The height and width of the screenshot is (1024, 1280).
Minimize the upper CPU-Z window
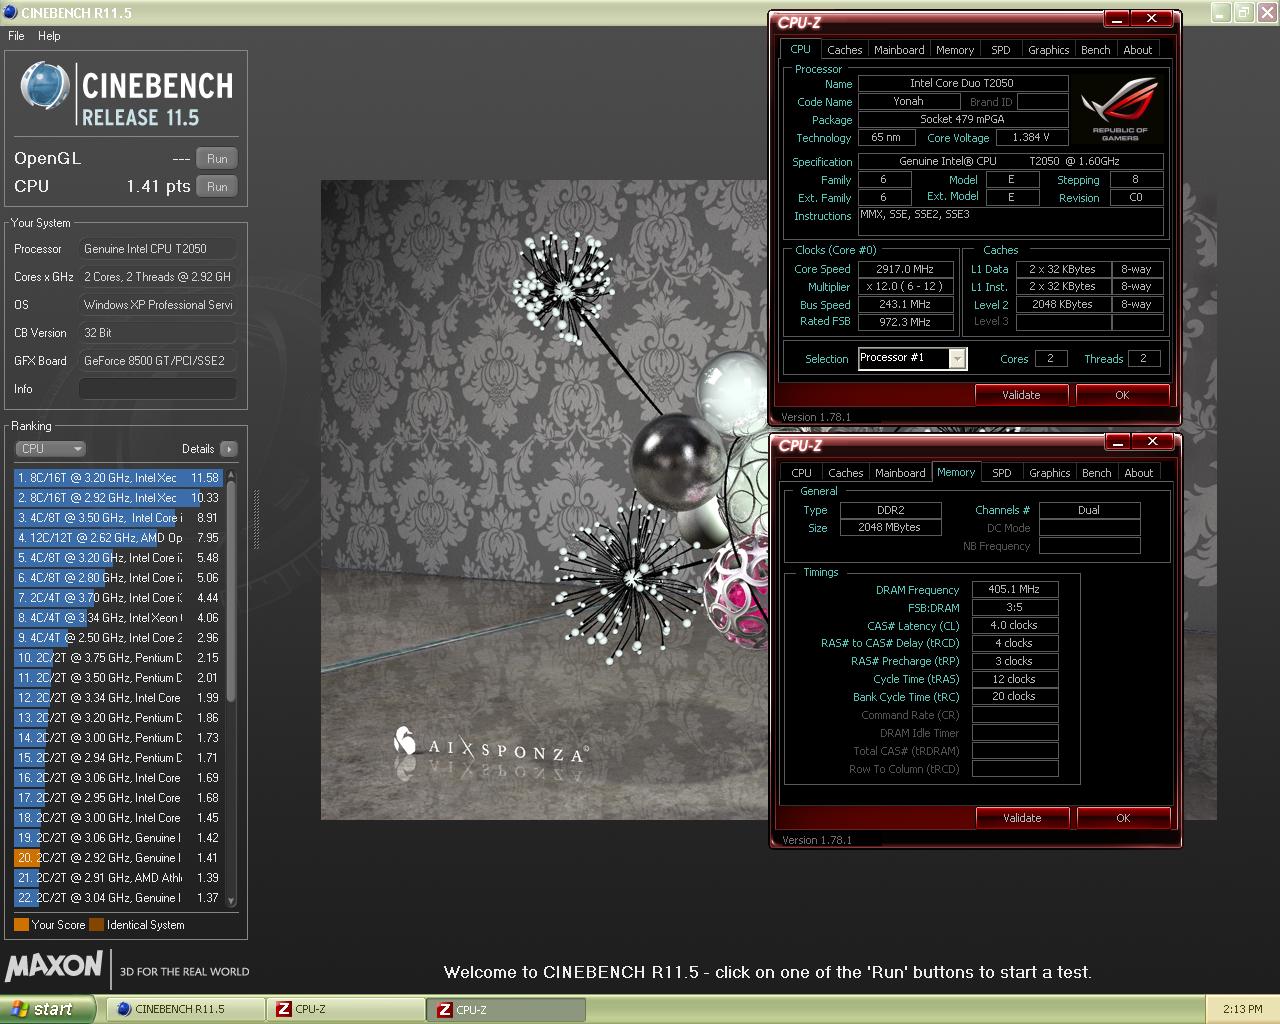[1116, 19]
